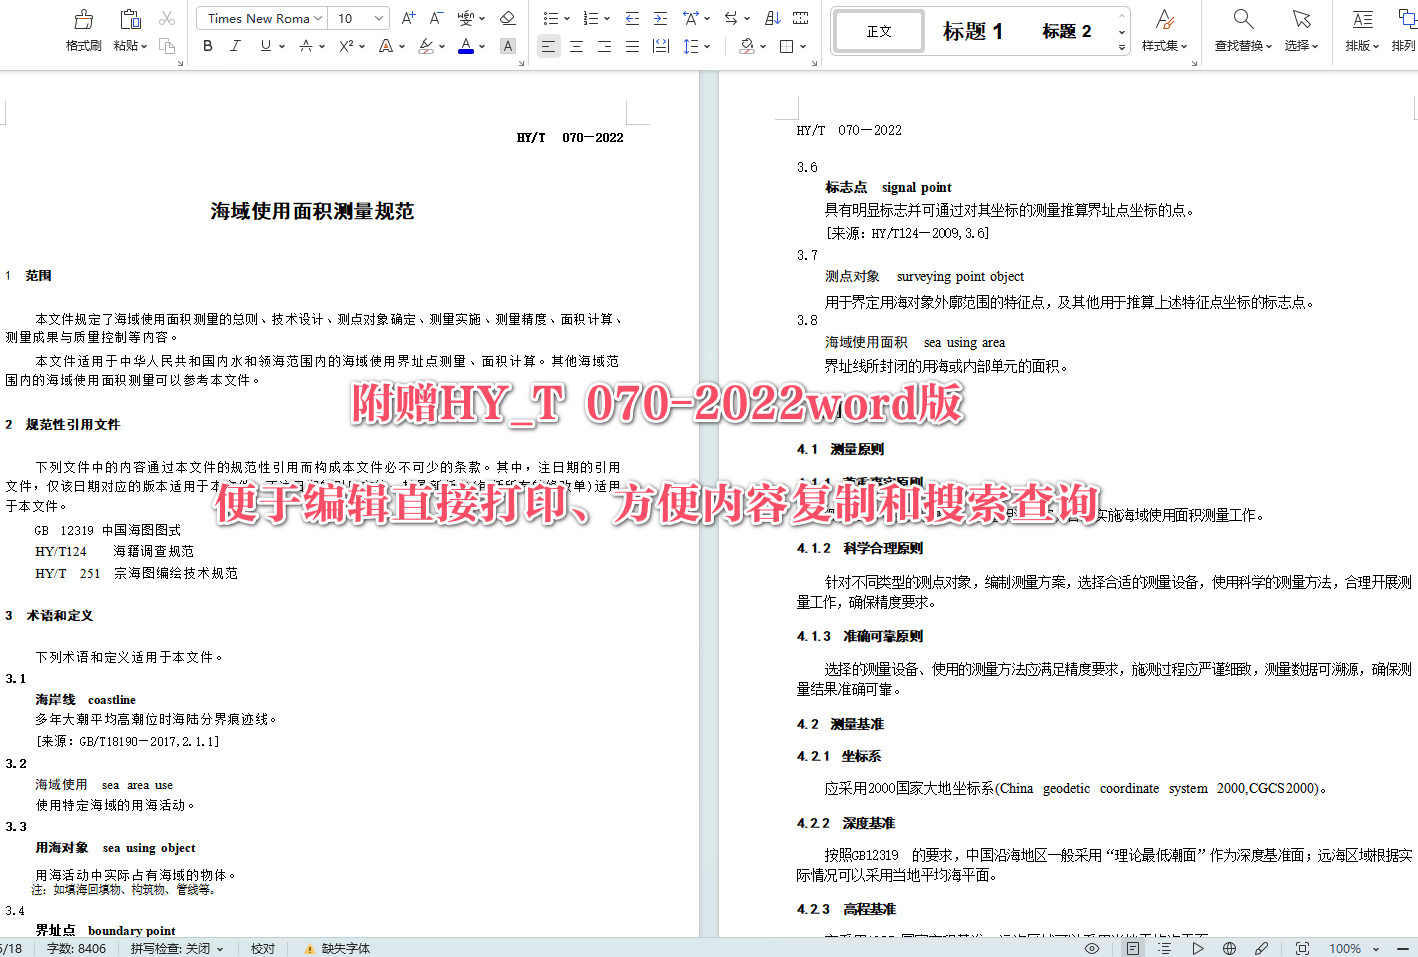Toggle italic formatting

tap(234, 46)
